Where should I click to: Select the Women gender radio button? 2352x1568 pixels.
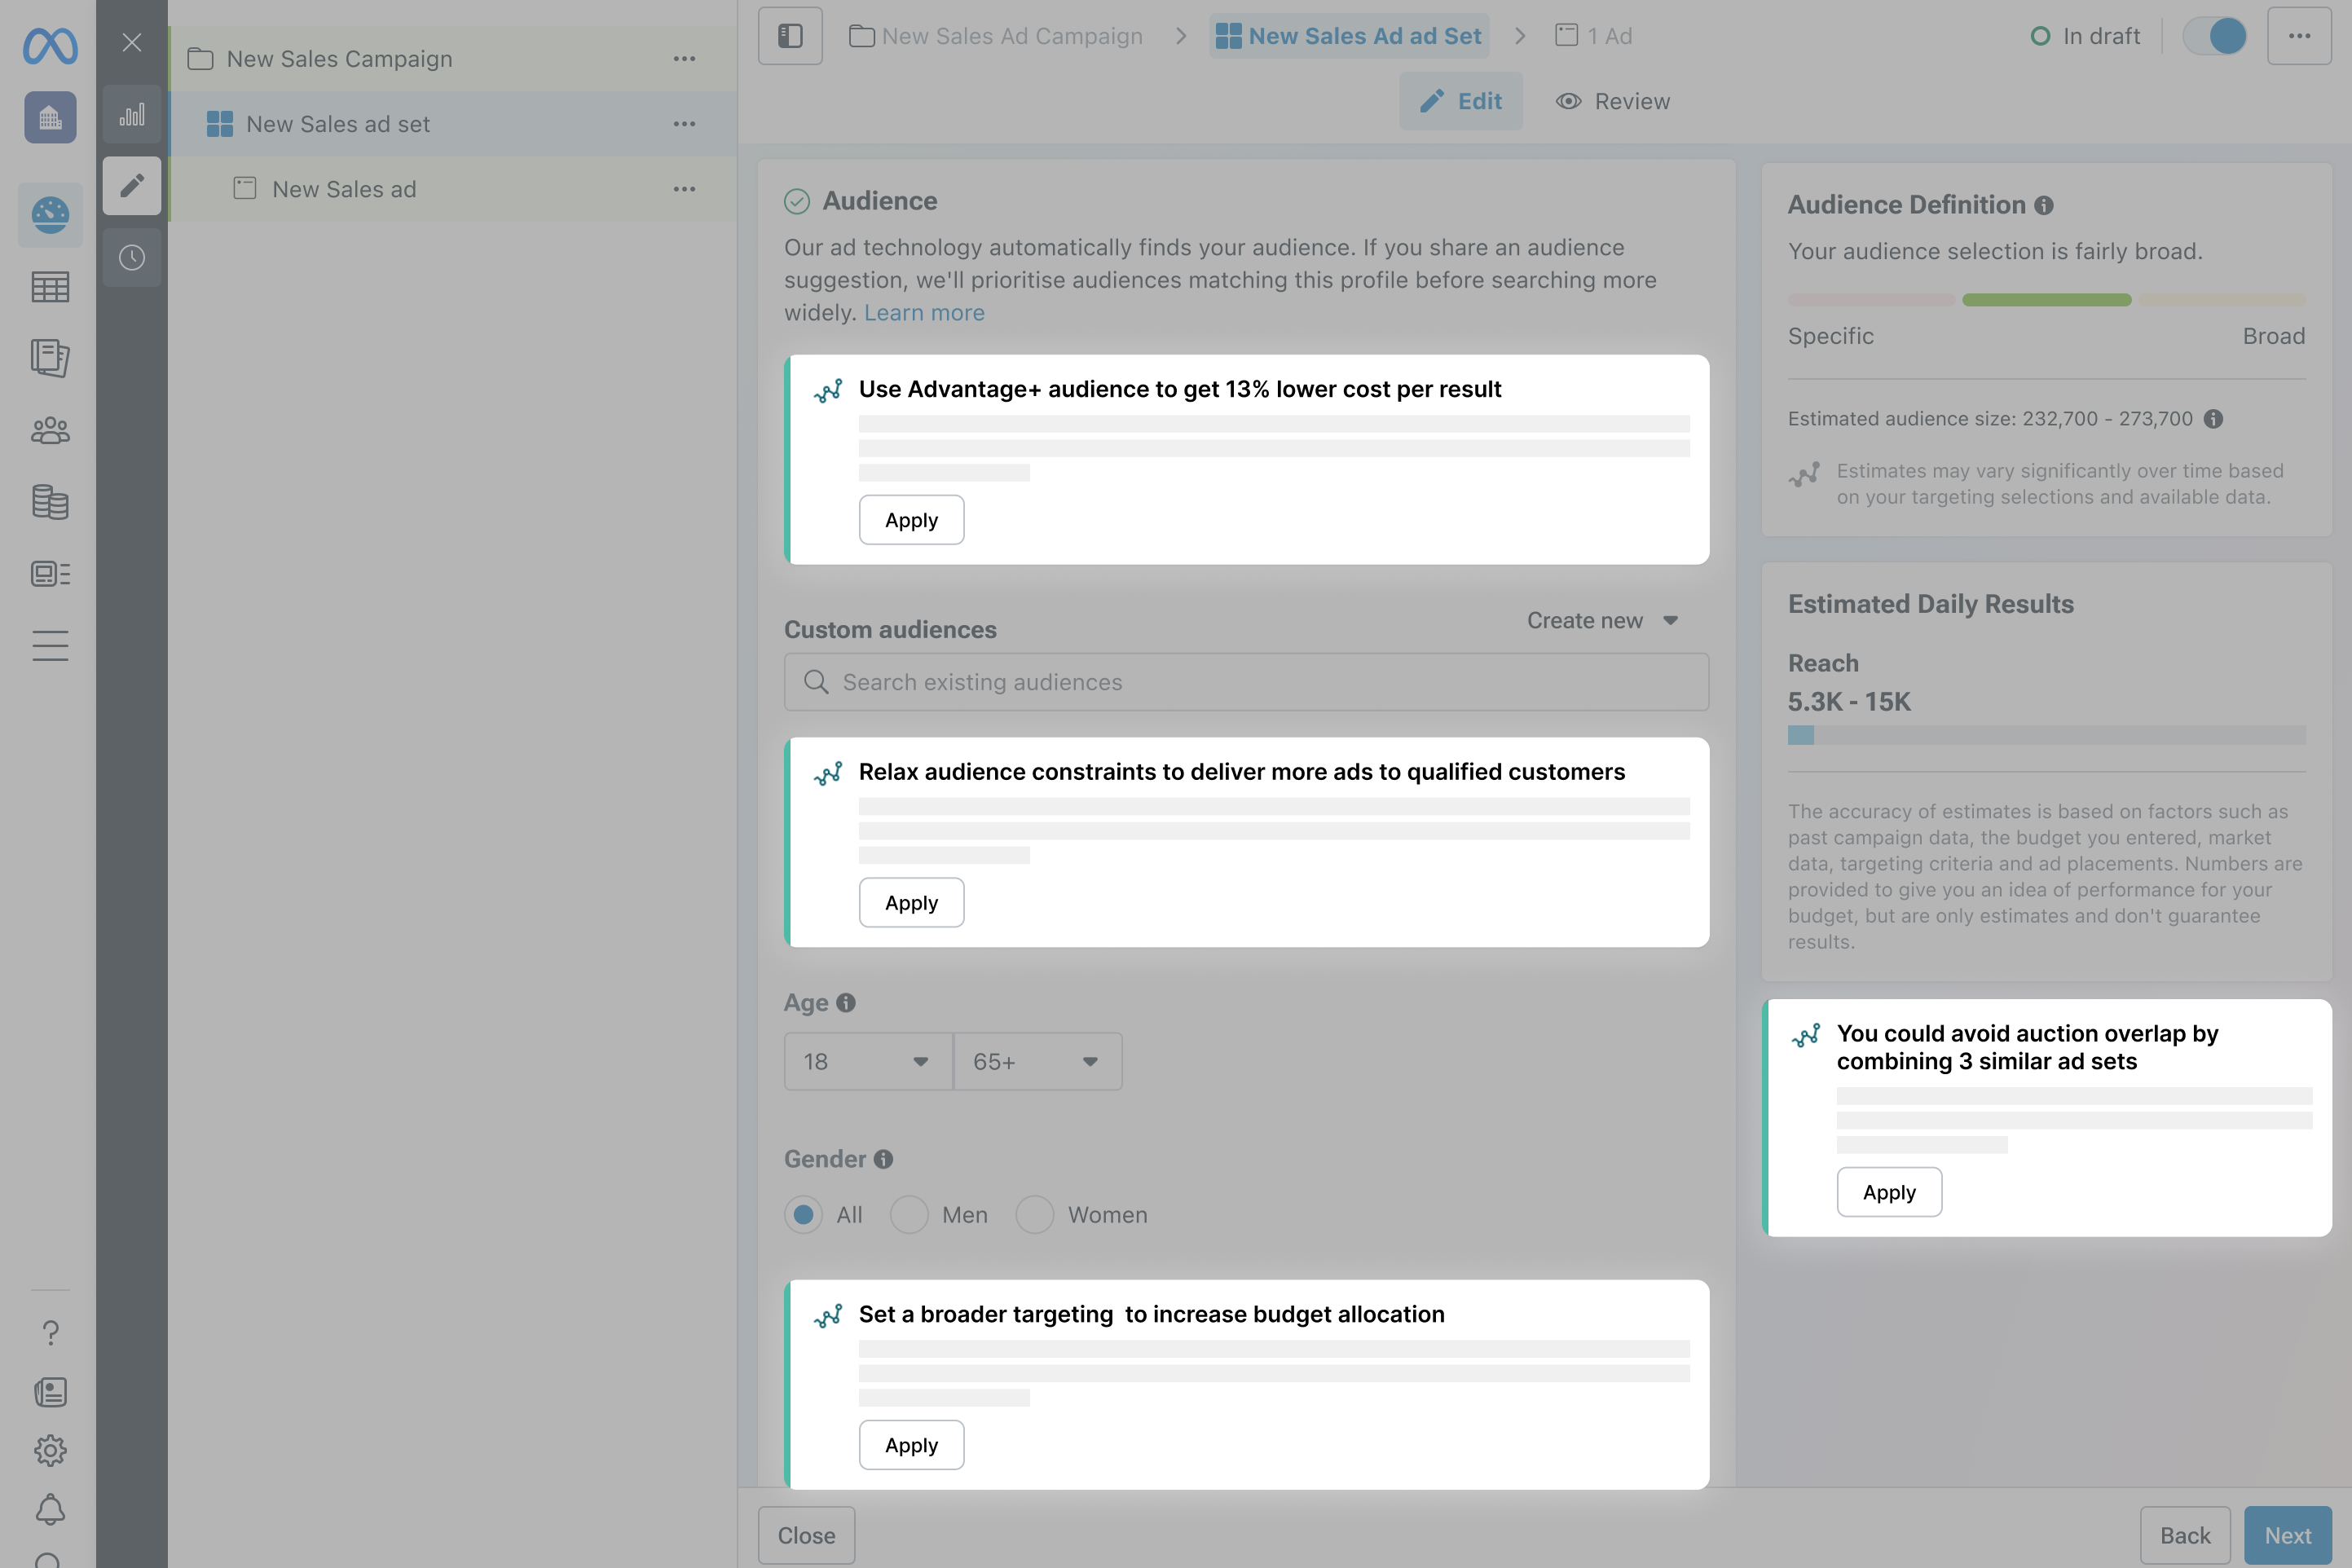[1035, 1215]
